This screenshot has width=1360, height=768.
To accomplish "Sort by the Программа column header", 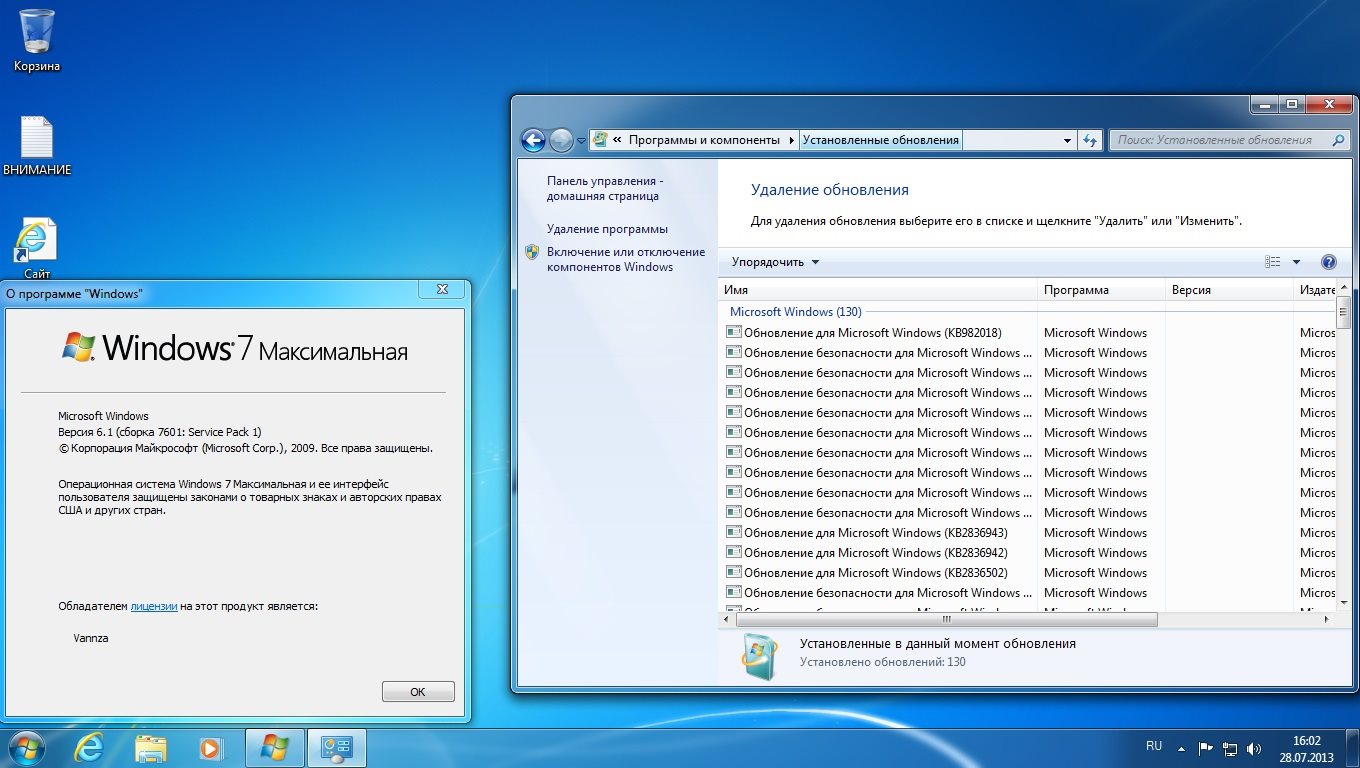I will [1102, 290].
